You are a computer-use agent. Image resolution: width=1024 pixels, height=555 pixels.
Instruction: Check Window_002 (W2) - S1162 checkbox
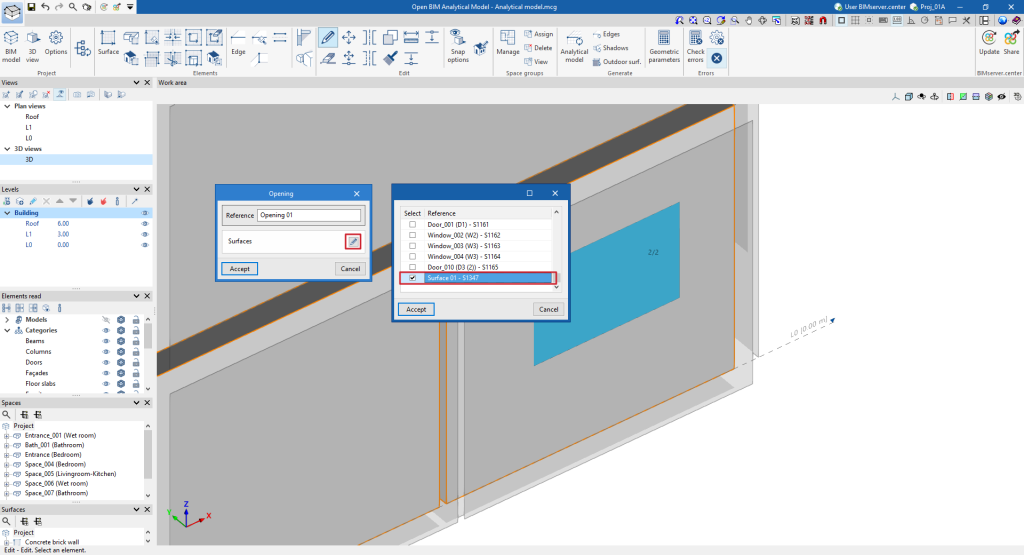point(412,235)
